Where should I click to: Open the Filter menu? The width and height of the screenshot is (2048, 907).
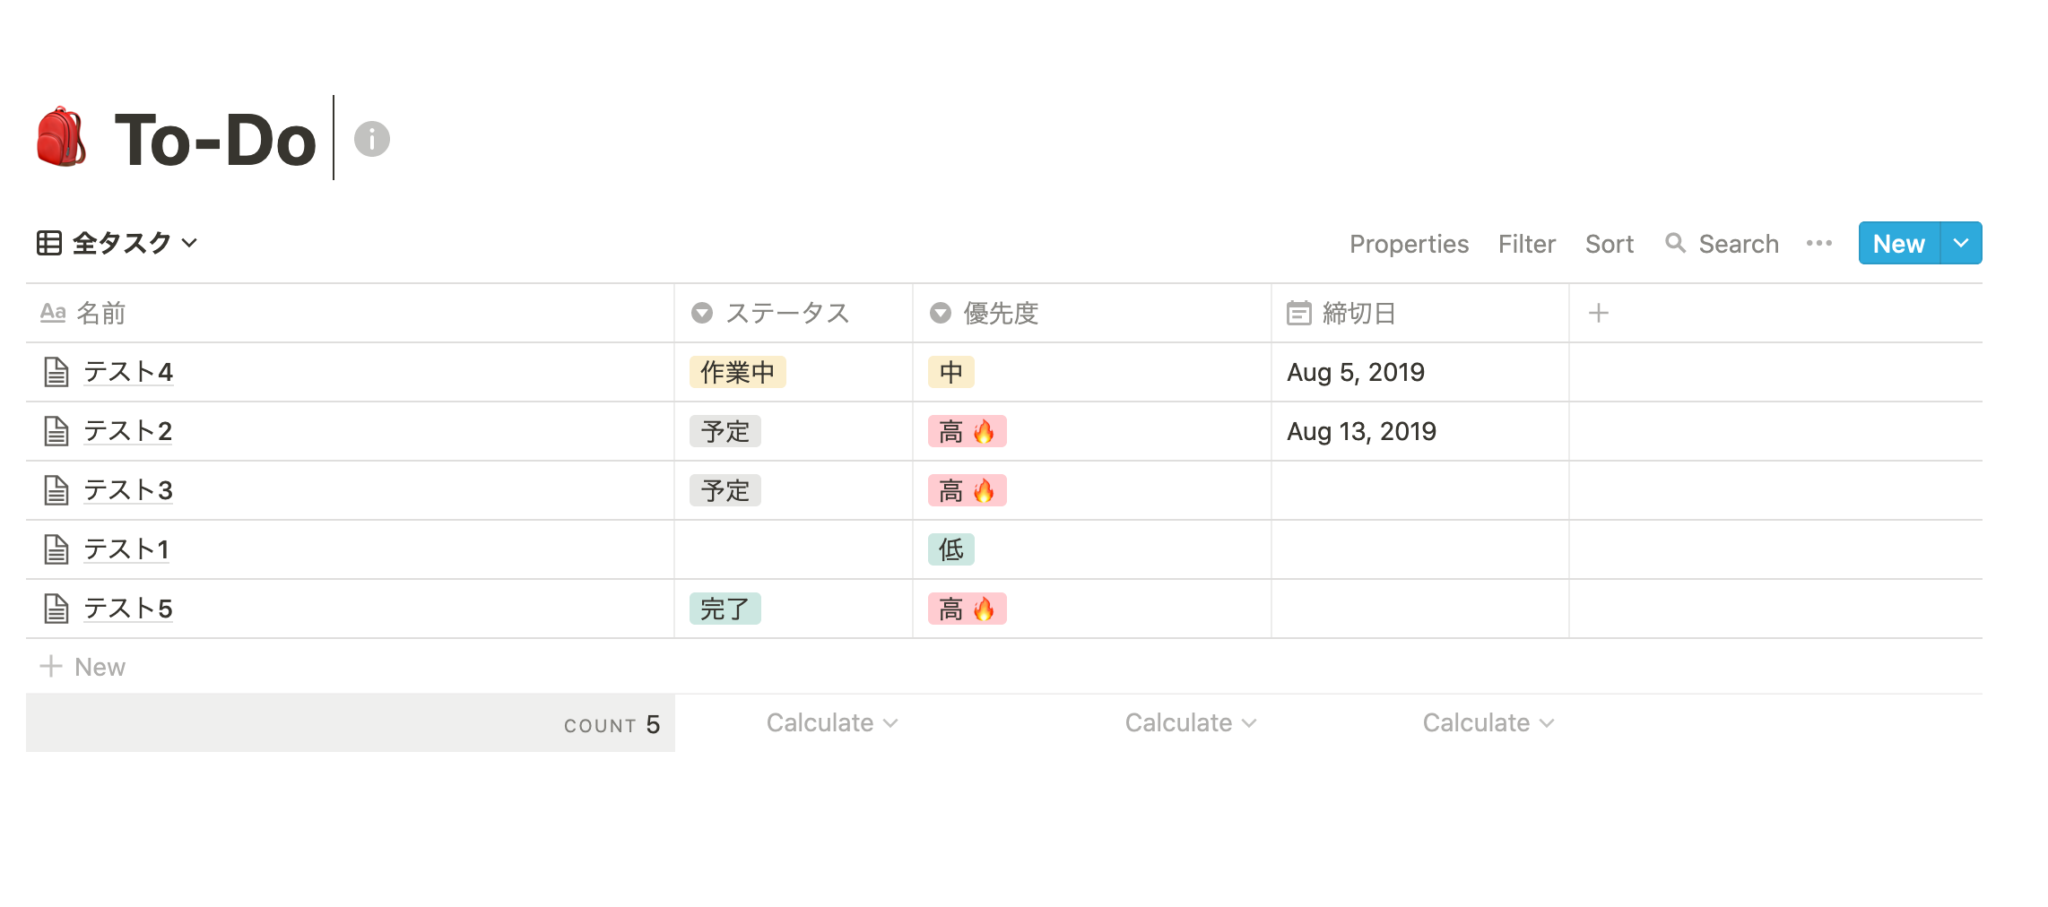click(1526, 244)
